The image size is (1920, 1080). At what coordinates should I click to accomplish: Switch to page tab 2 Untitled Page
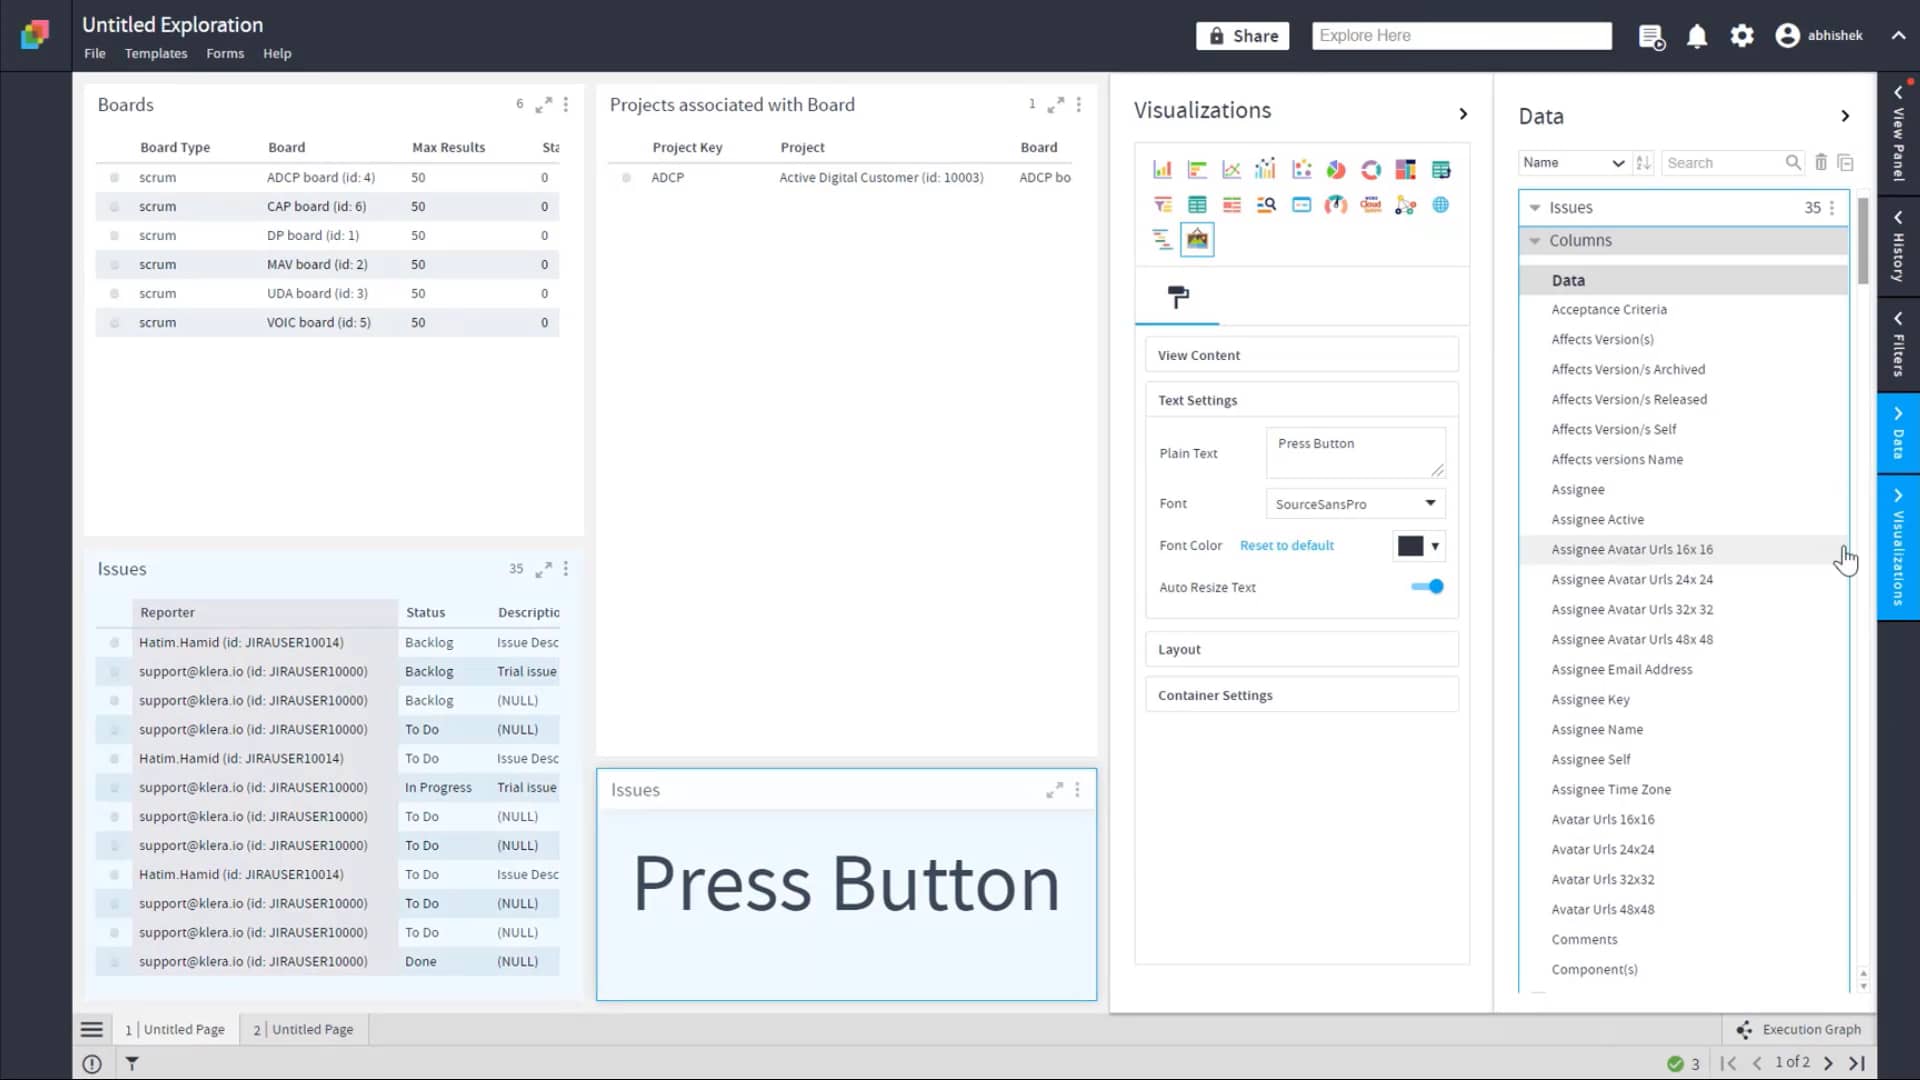(304, 1029)
